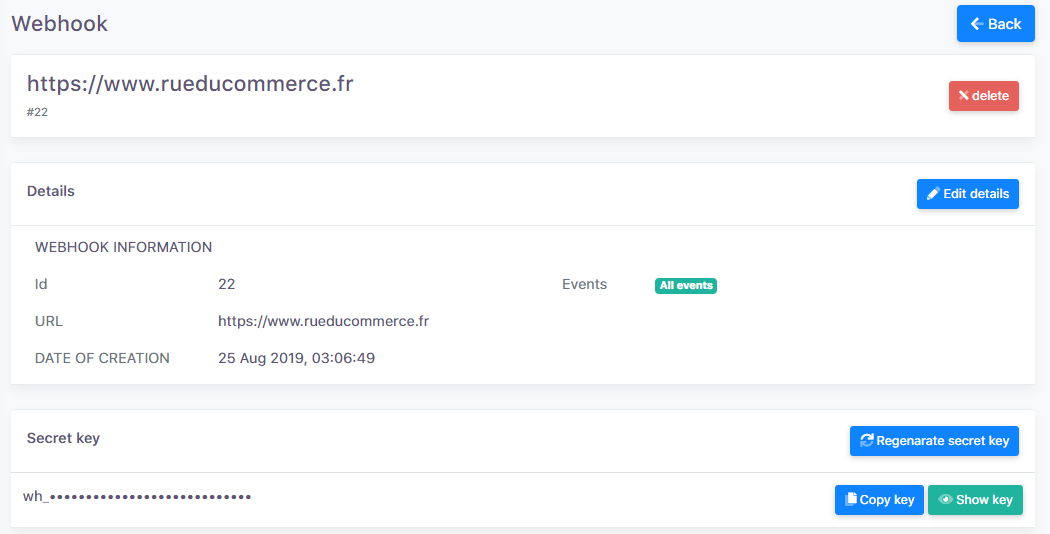Select the masked wh_ secret key text
1050x534 pixels.
click(137, 496)
